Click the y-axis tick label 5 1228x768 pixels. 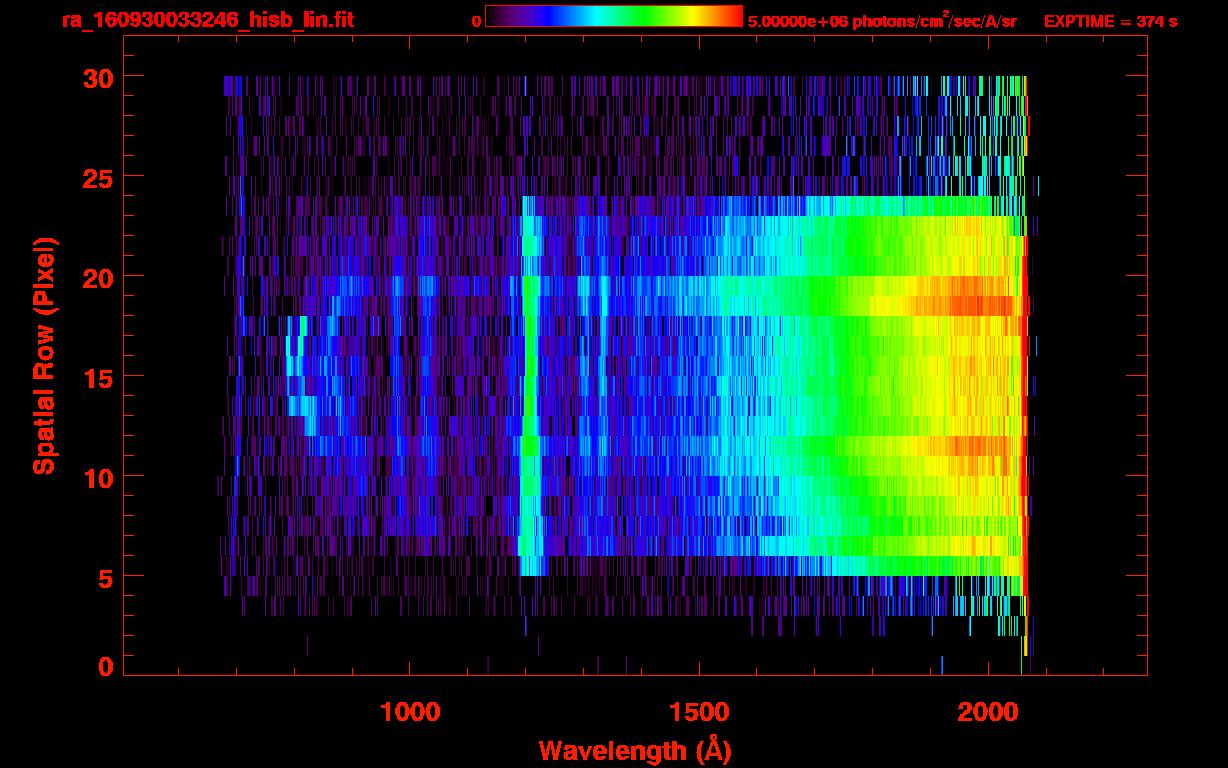[107, 577]
